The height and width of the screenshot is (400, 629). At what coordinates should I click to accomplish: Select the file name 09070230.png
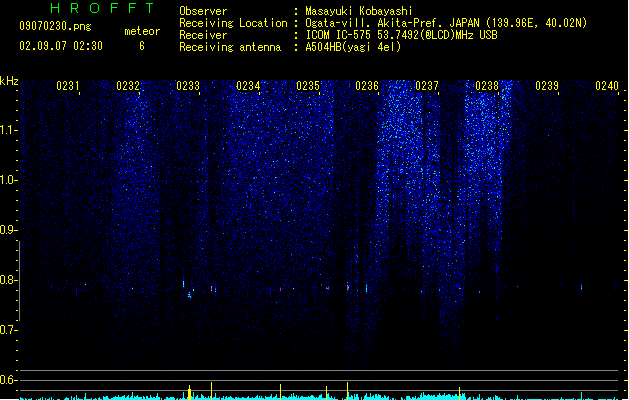tap(55, 26)
